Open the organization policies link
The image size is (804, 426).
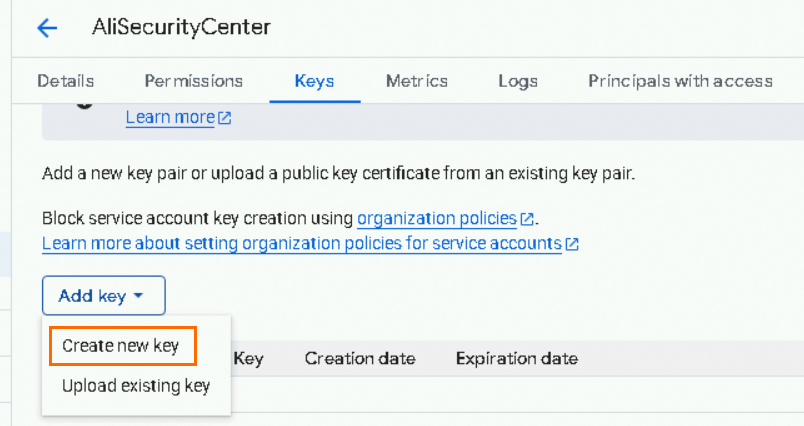point(437,218)
